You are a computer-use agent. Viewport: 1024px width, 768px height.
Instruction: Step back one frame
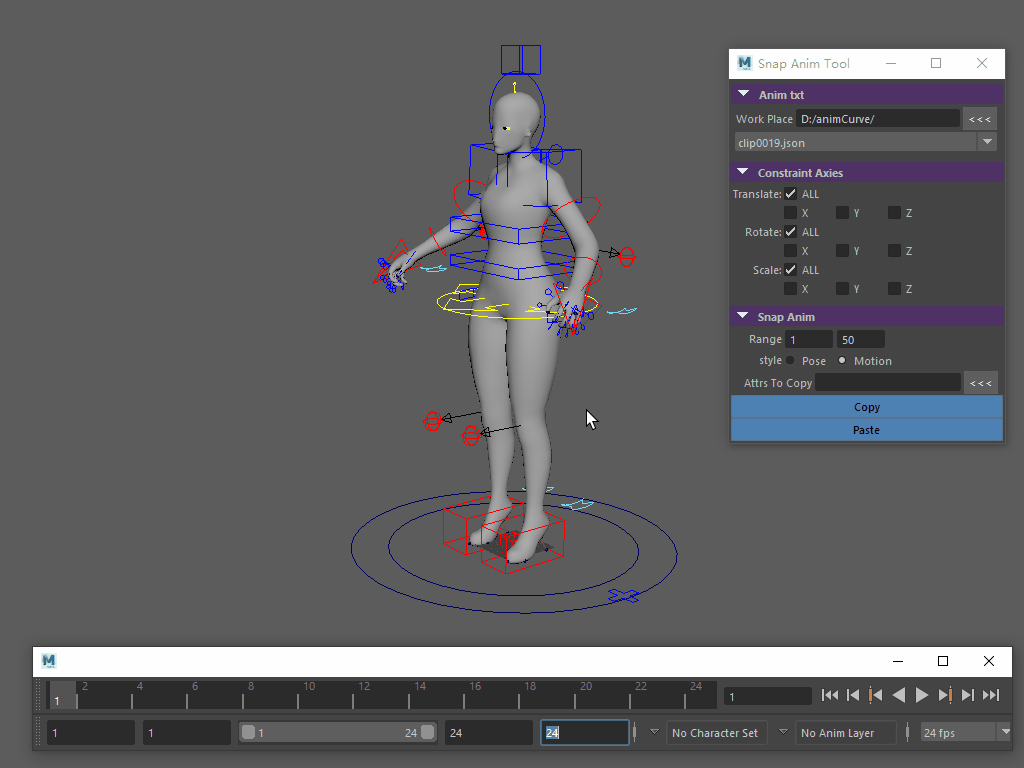tap(853, 695)
